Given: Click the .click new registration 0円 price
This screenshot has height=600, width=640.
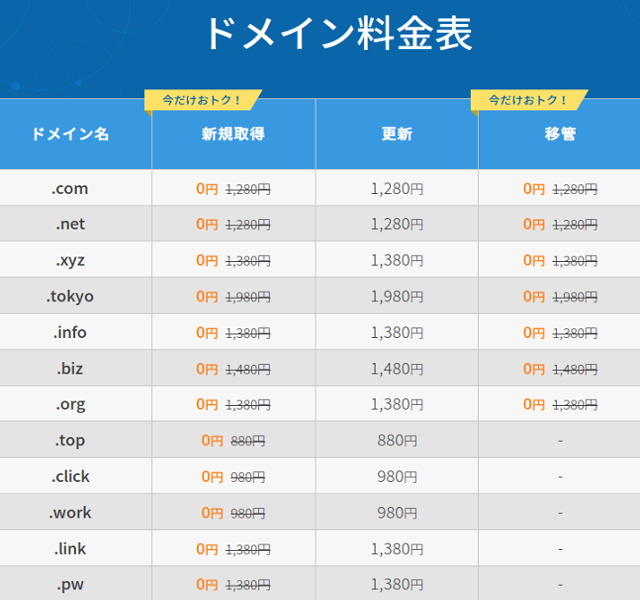Looking at the screenshot, I should click(212, 476).
